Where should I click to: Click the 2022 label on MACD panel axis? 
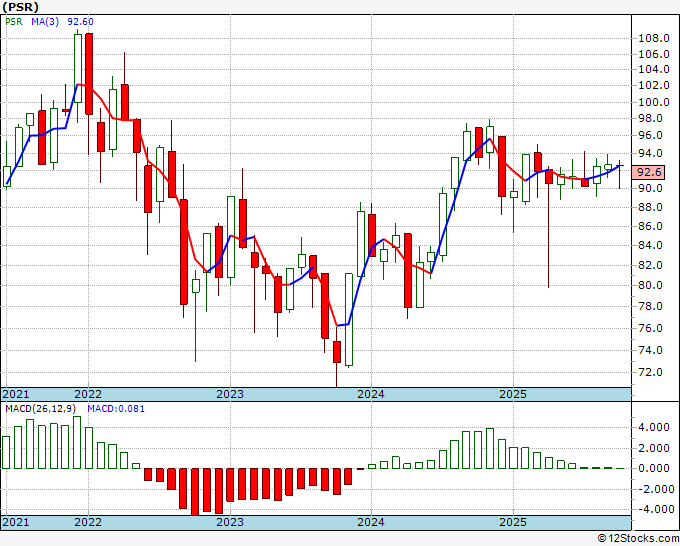click(88, 522)
